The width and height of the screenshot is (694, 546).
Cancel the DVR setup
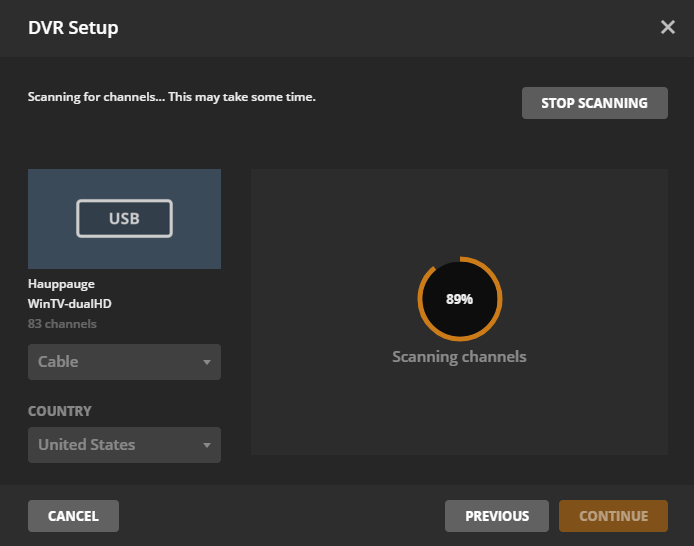(73, 516)
